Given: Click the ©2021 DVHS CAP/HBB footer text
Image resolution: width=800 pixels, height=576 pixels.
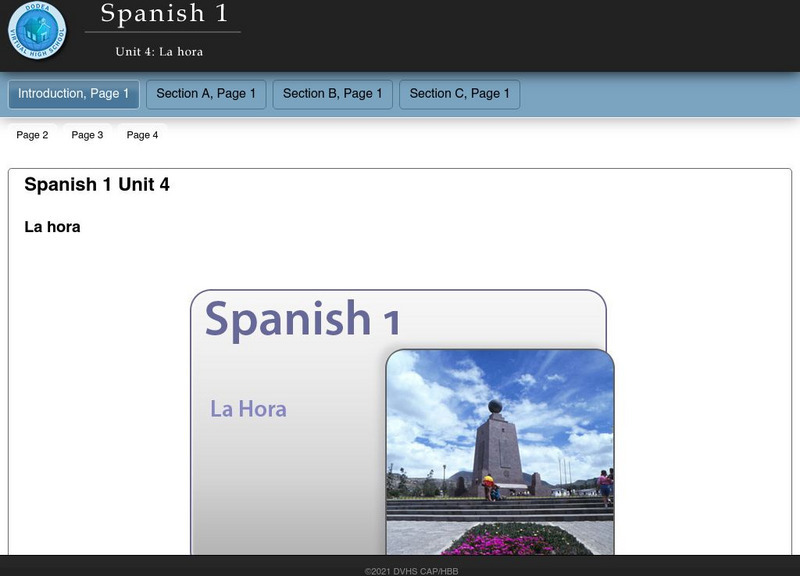Looking at the screenshot, I should coord(411,570).
